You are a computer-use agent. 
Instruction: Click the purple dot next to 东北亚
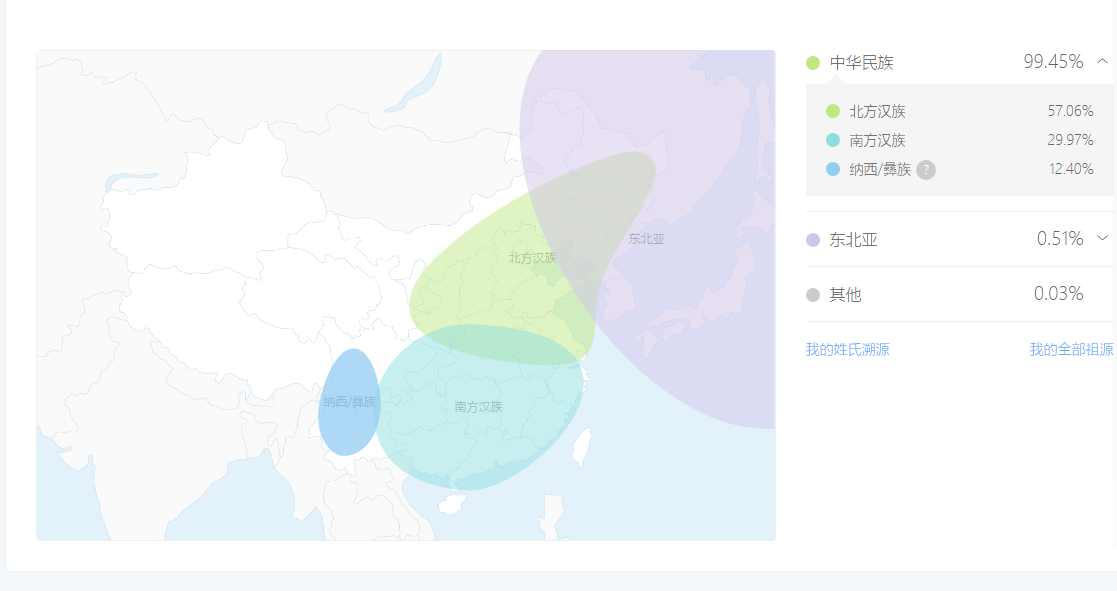pos(813,240)
